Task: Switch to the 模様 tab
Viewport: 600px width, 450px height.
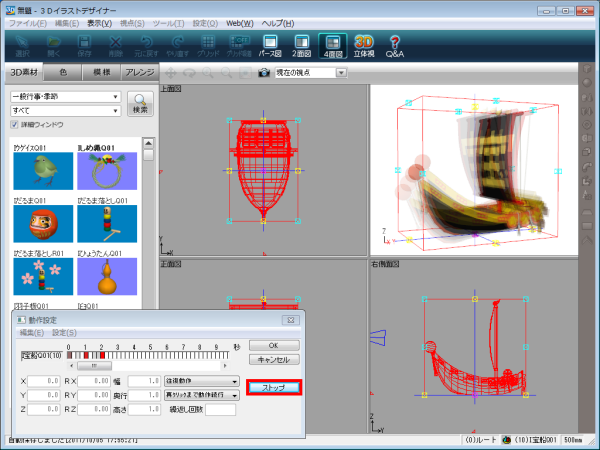Action: (x=100, y=73)
